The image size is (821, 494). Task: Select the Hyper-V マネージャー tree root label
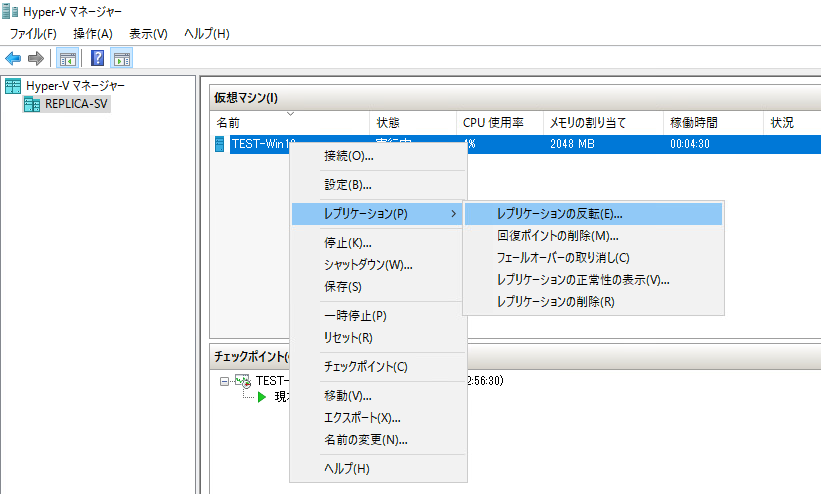[x=75, y=86]
